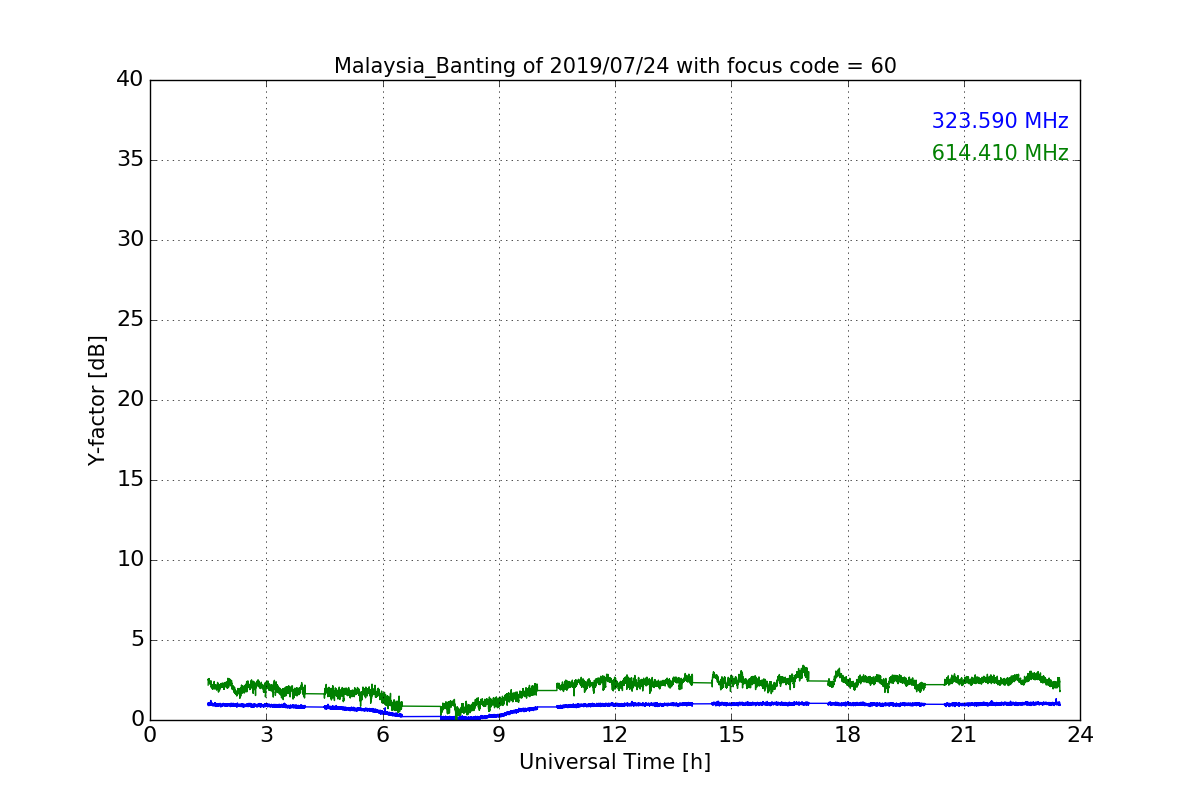Click the y-axis tick value 10
This screenshot has height=800, width=1200.
[x=130, y=560]
